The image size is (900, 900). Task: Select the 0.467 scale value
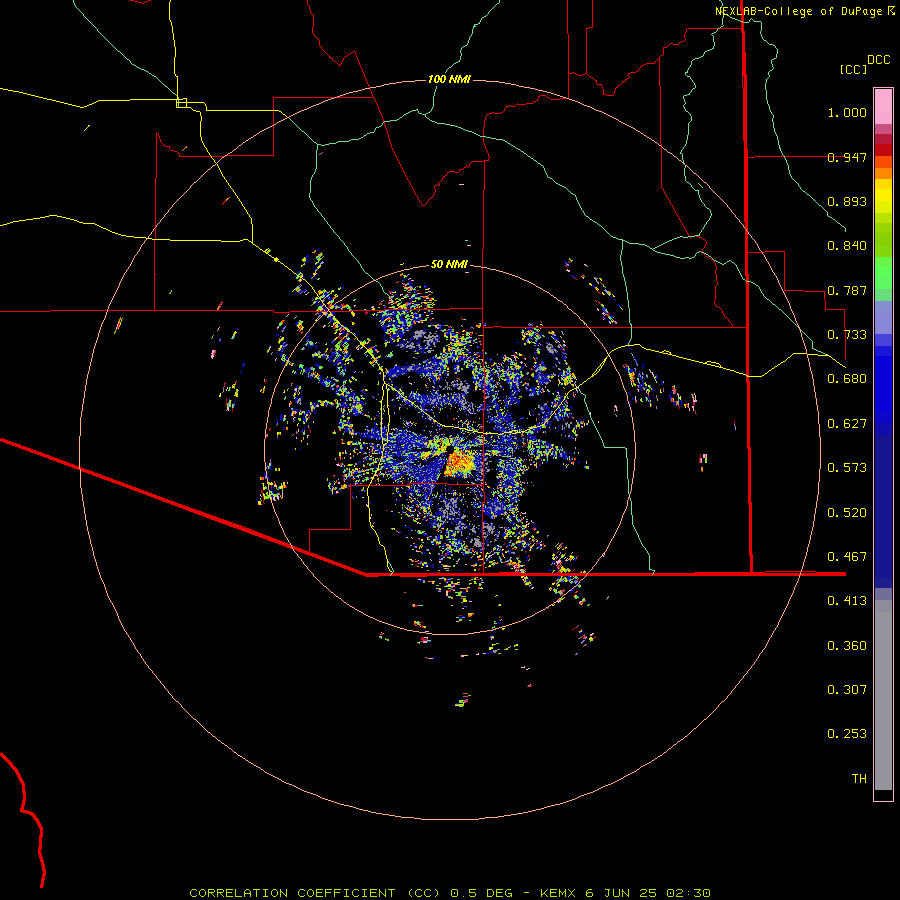pyautogui.click(x=847, y=557)
